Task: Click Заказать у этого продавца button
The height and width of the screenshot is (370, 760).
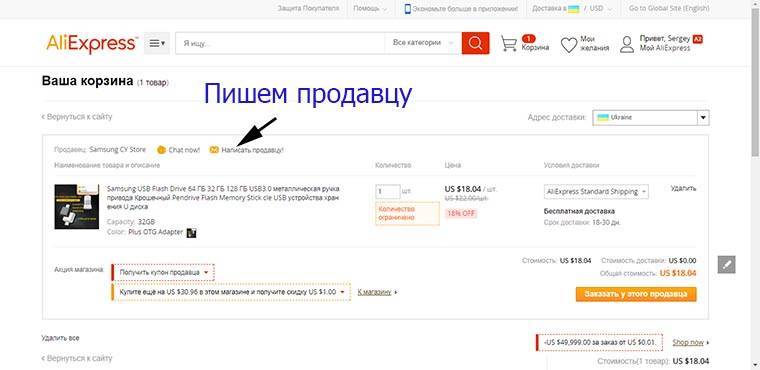Action: pyautogui.click(x=636, y=294)
